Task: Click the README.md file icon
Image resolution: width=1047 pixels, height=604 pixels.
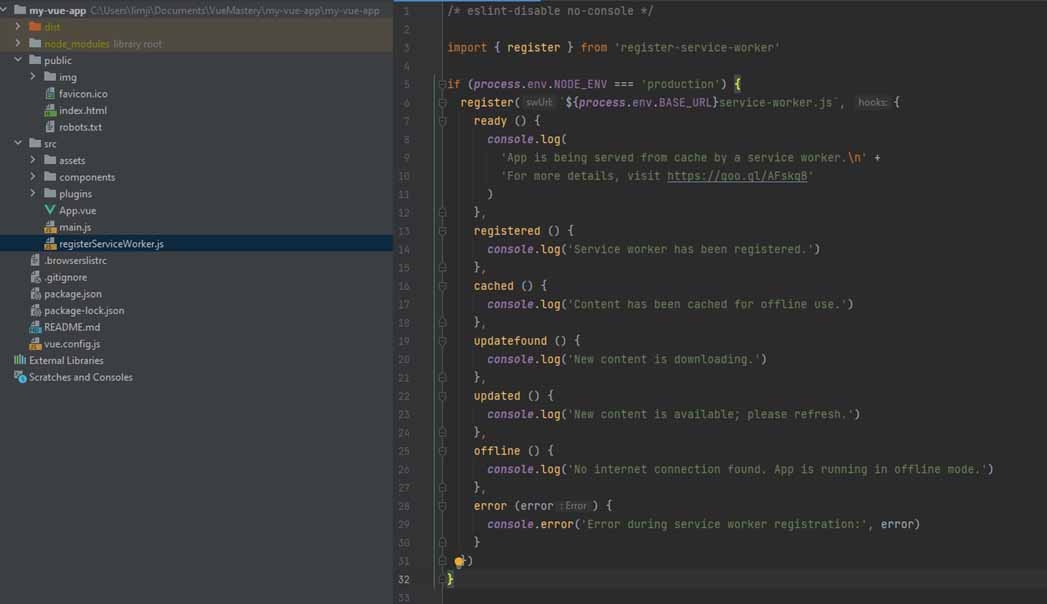Action: point(36,327)
